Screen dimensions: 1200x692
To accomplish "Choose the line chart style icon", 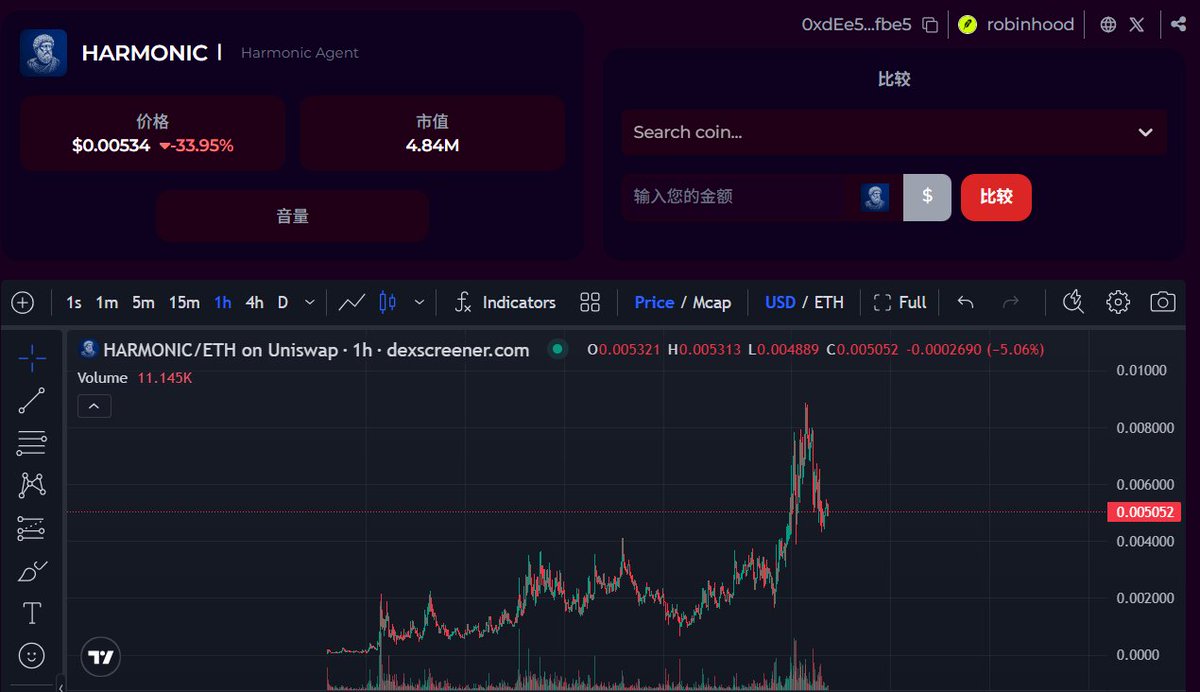I will point(352,303).
